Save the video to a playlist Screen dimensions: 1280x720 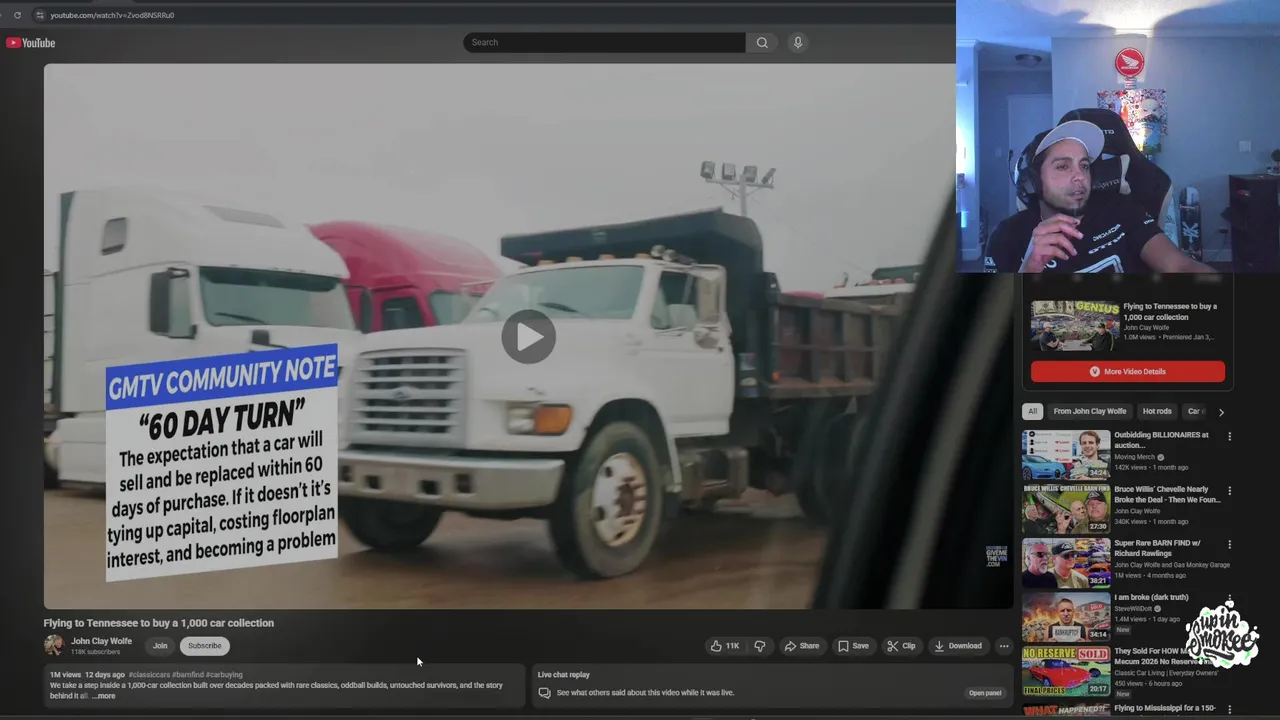click(853, 646)
